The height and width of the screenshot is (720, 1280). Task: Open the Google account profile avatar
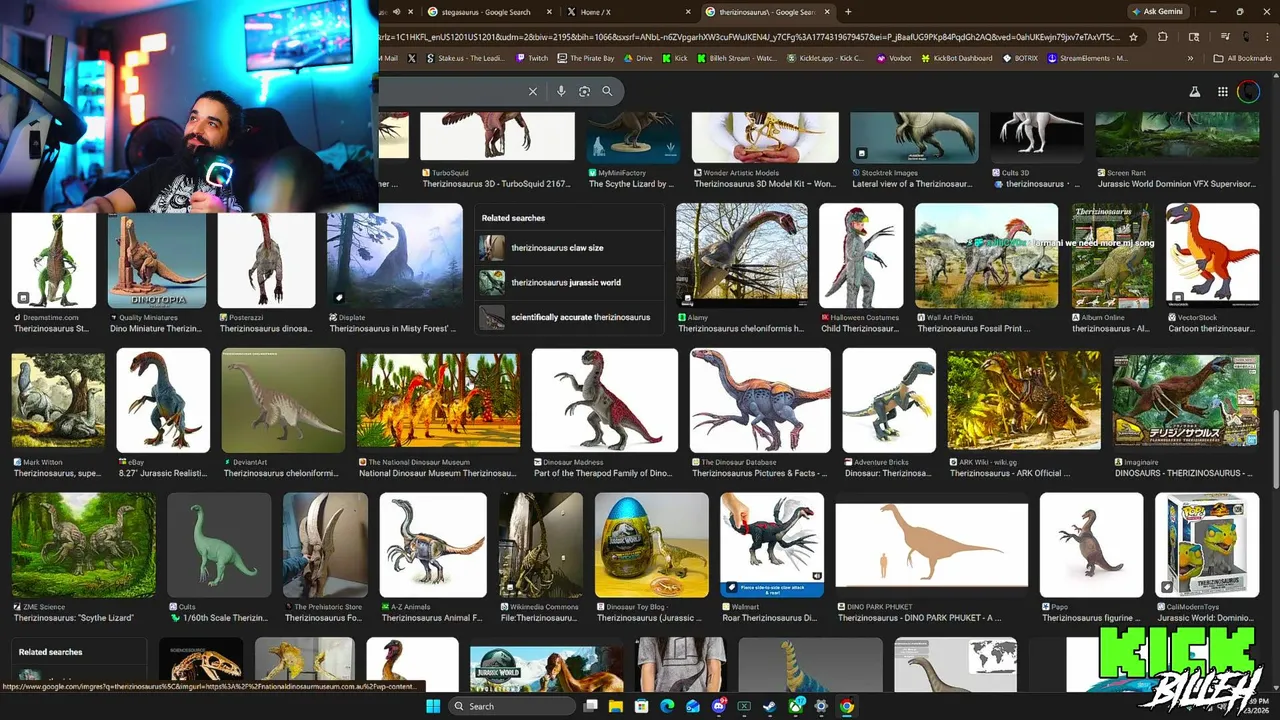(x=1249, y=92)
